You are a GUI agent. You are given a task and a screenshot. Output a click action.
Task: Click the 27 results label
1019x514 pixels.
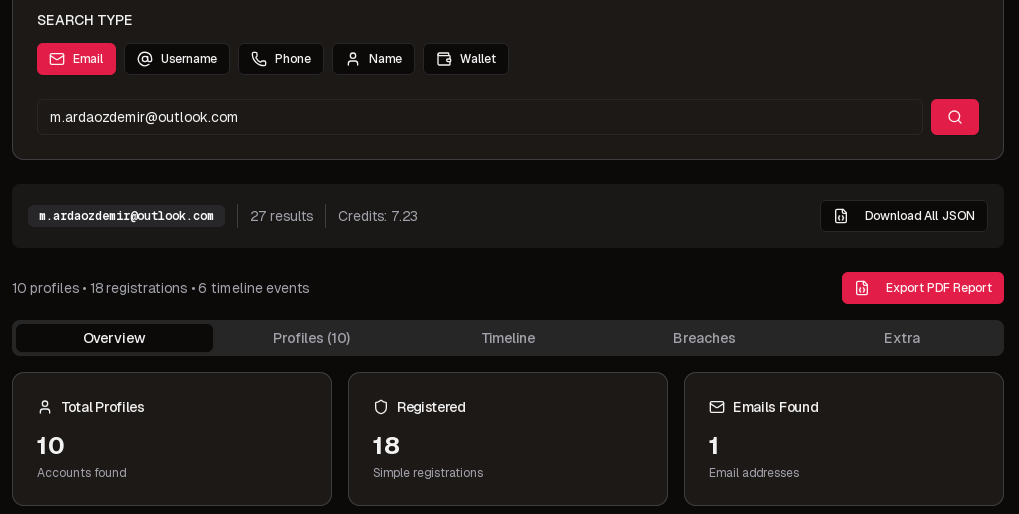pyautogui.click(x=281, y=216)
